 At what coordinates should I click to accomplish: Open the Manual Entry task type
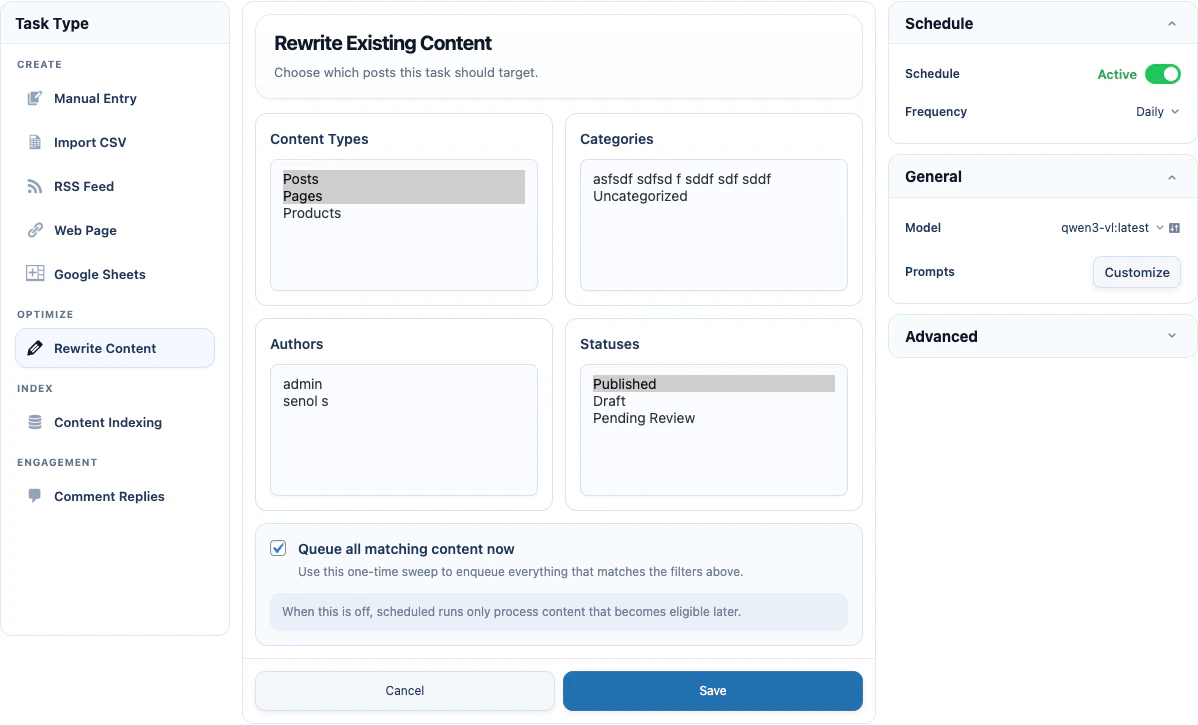[x=115, y=99]
